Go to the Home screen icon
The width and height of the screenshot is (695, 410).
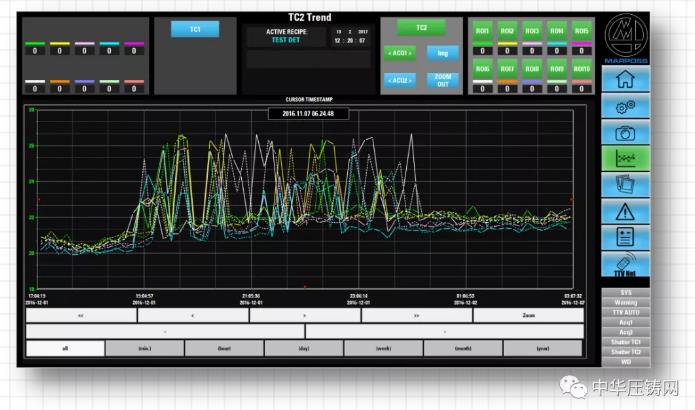(626, 82)
